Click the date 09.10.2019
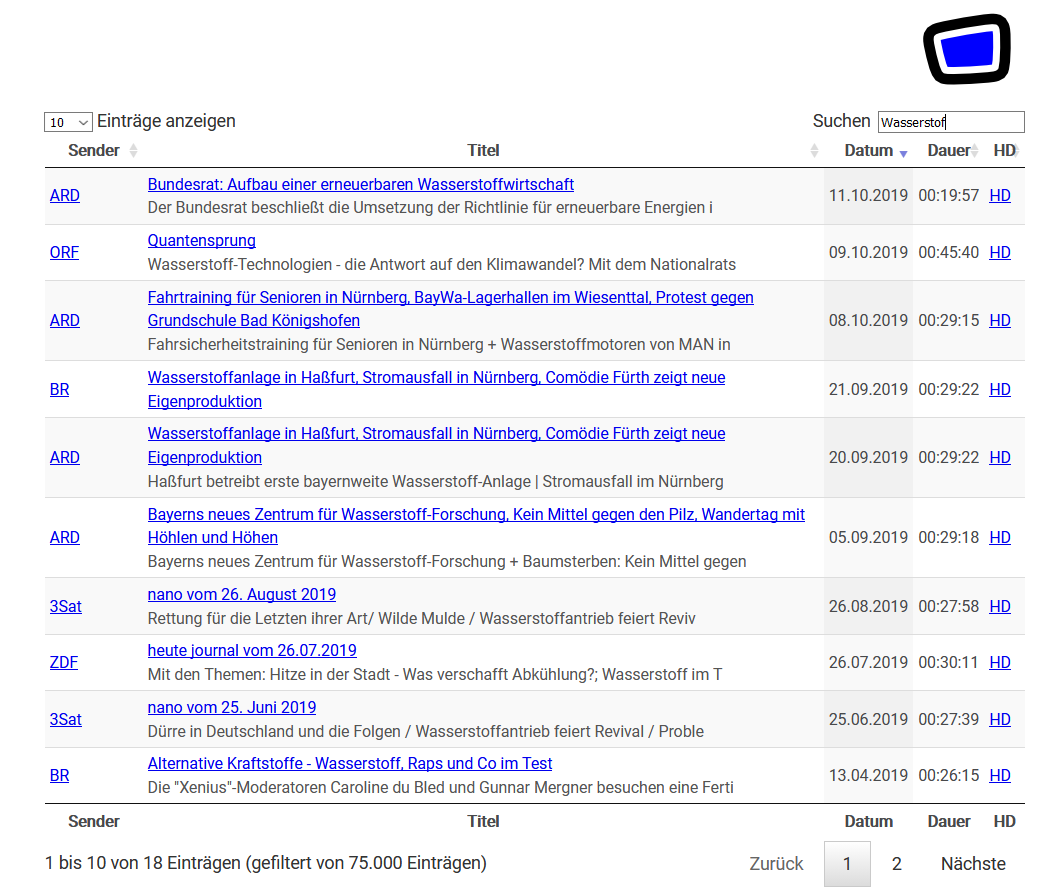 point(868,252)
